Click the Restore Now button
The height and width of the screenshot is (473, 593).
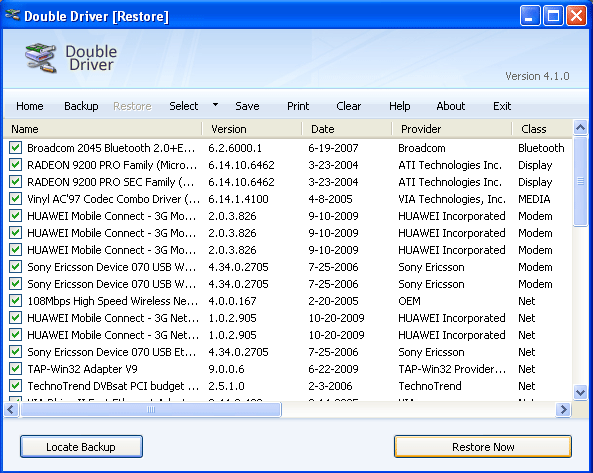[483, 447]
